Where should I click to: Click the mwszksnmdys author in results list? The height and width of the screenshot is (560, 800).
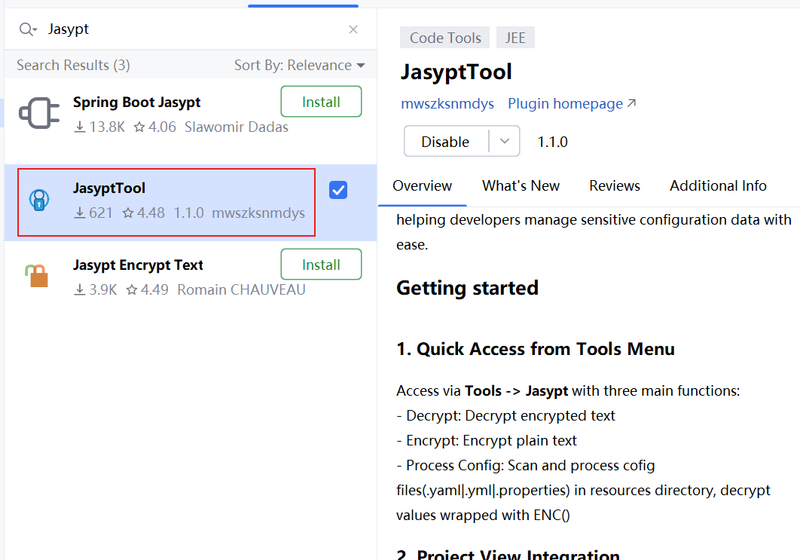[x=258, y=213]
